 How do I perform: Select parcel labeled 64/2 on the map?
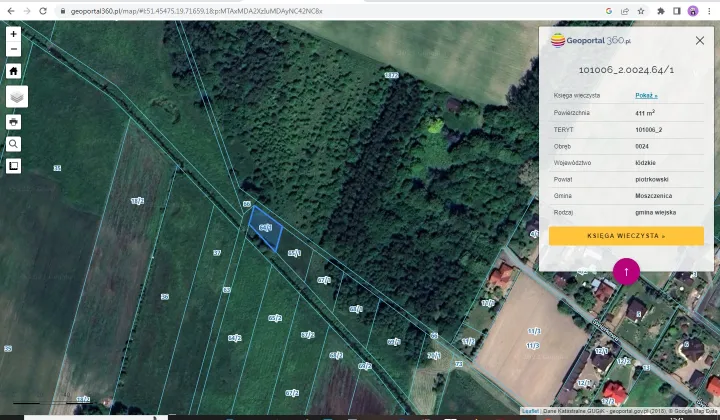coord(235,338)
